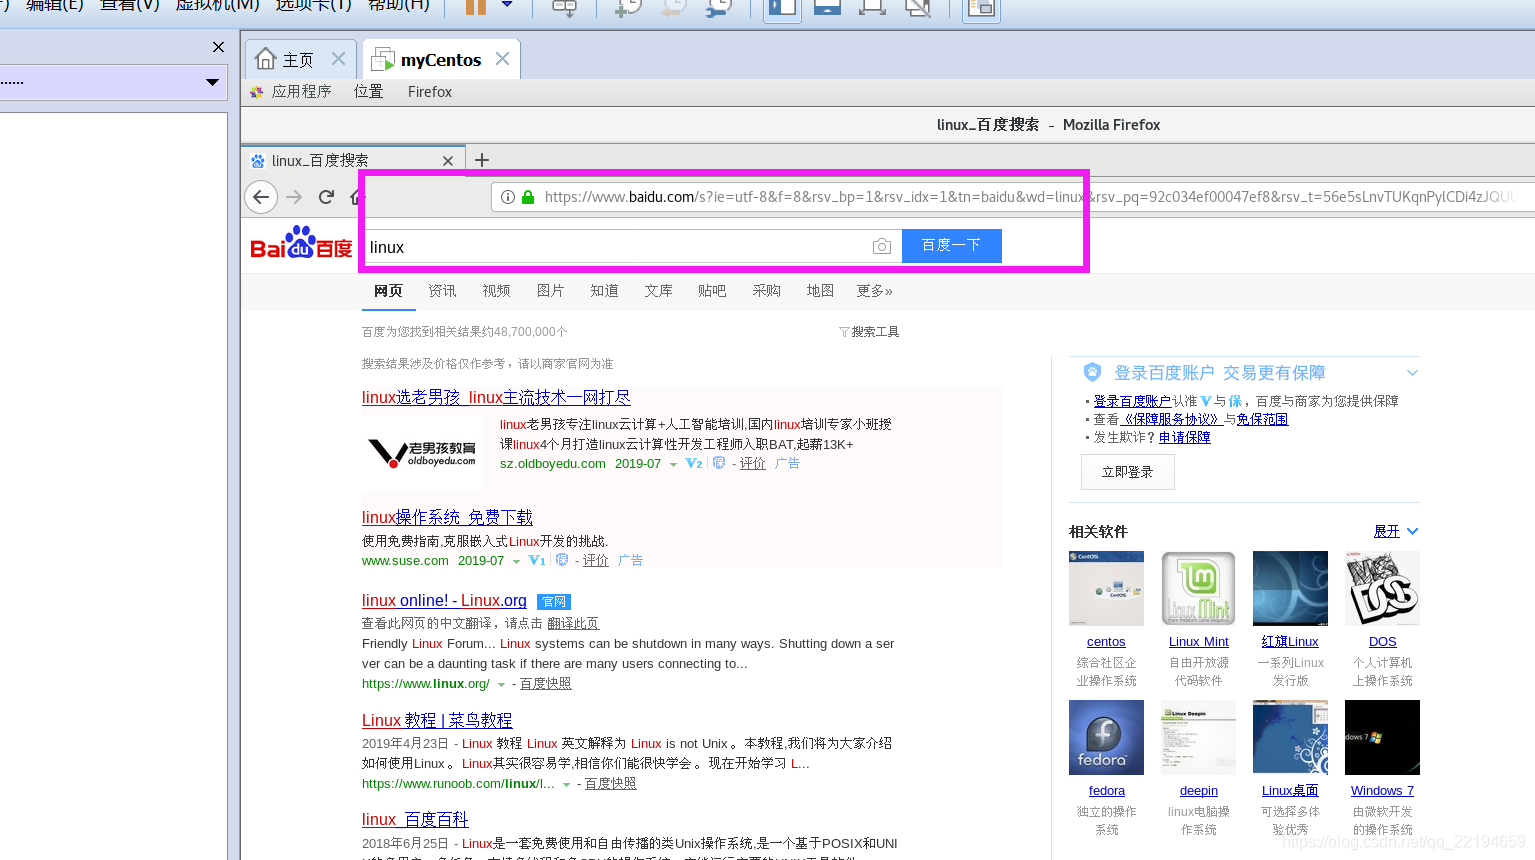
Task: Click the green secure padlock icon
Action: (528, 197)
